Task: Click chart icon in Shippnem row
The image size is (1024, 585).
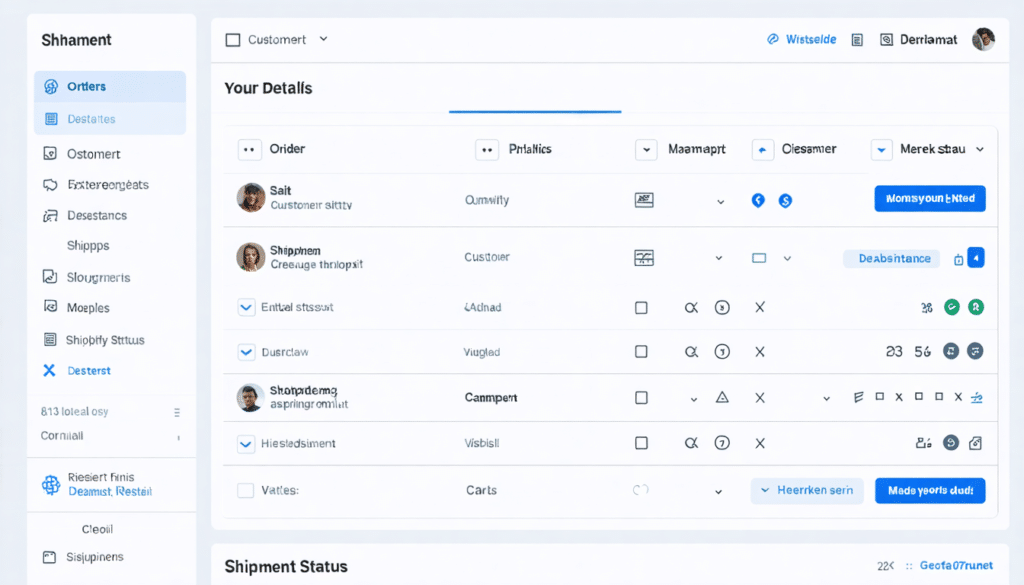Action: [644, 258]
